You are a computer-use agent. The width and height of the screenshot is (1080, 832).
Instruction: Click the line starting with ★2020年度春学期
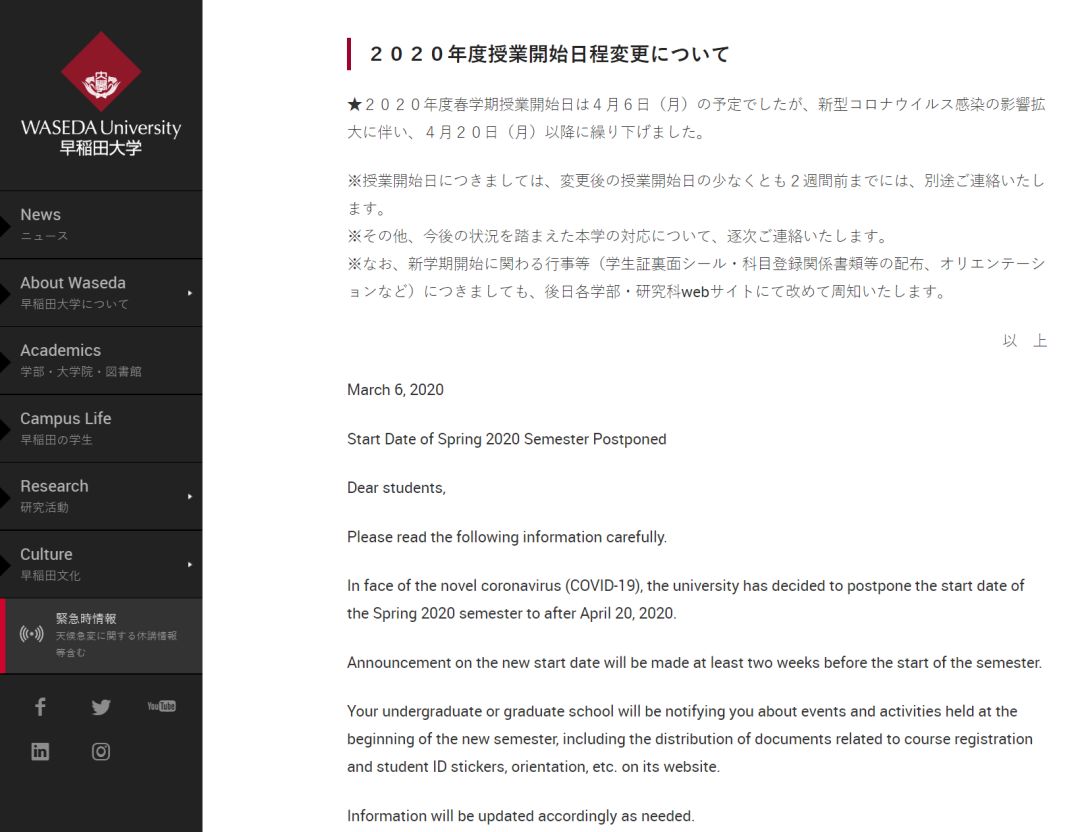point(696,118)
